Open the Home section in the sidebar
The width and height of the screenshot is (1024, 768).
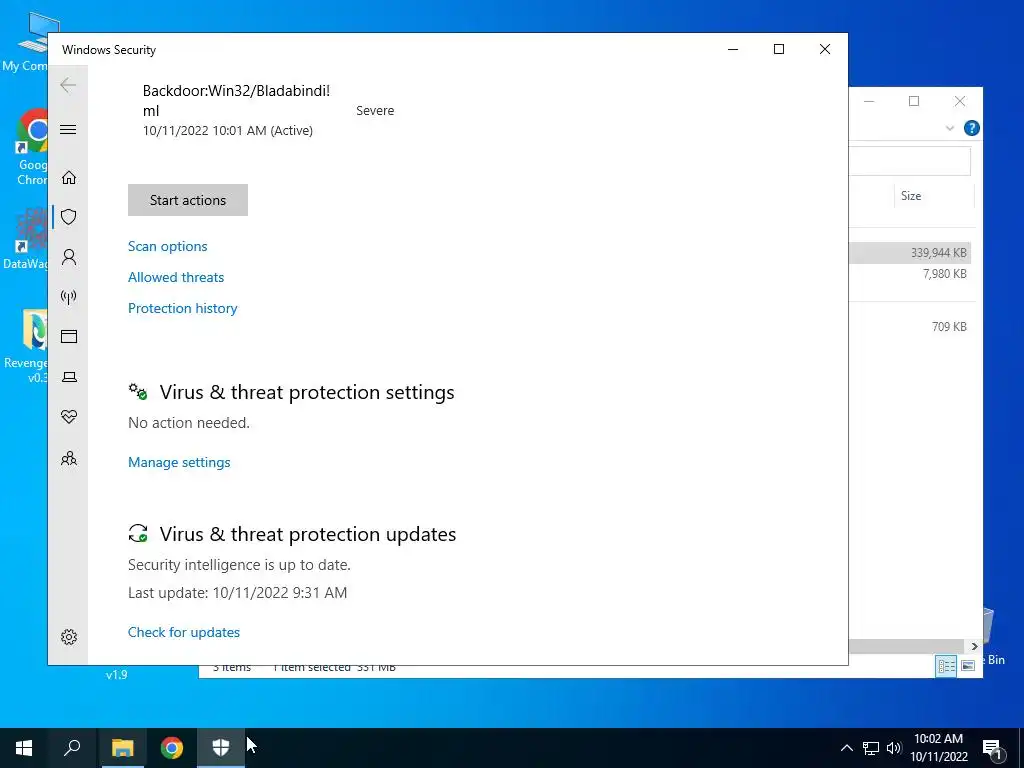69,178
